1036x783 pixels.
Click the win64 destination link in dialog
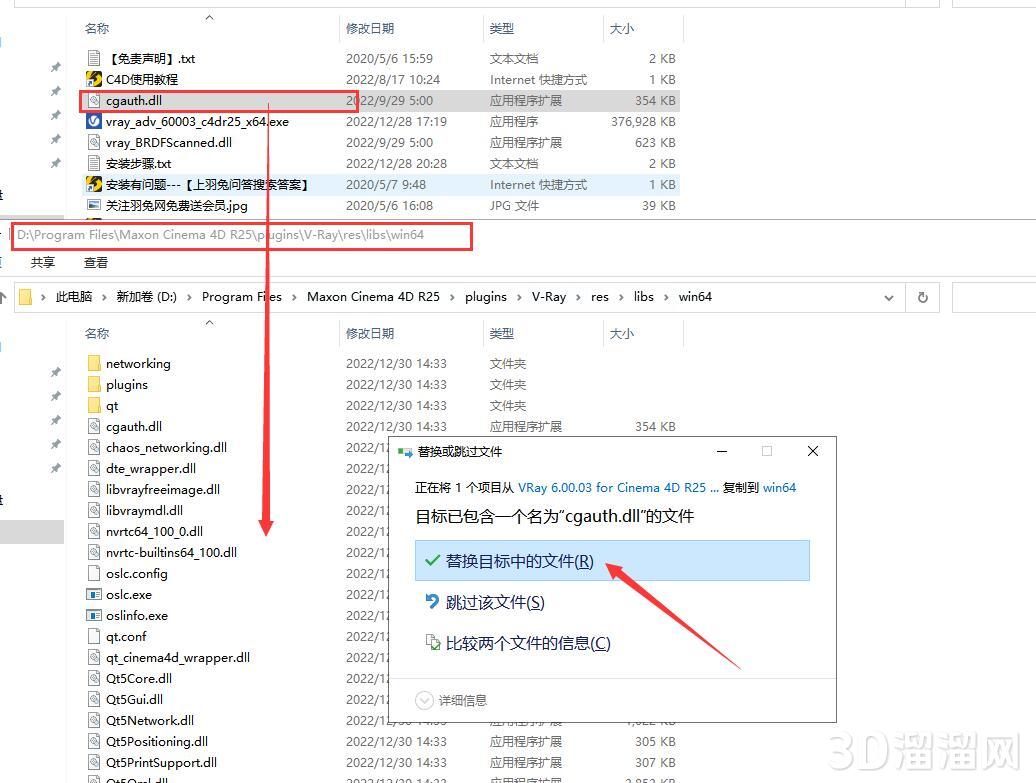[779, 488]
